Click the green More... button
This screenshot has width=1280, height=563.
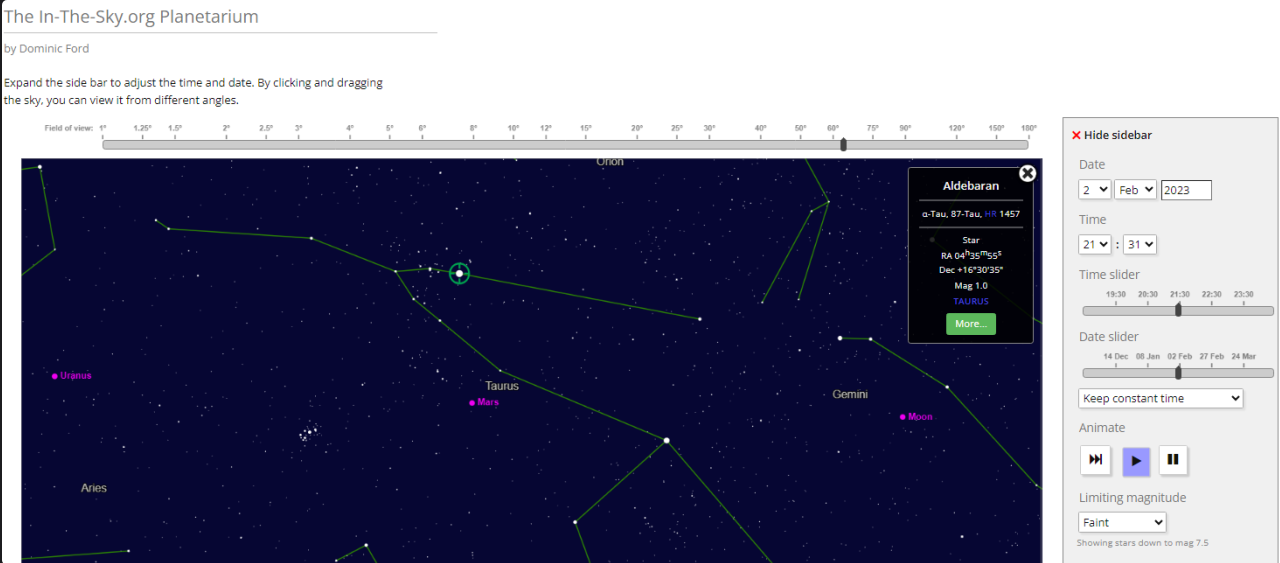click(970, 324)
